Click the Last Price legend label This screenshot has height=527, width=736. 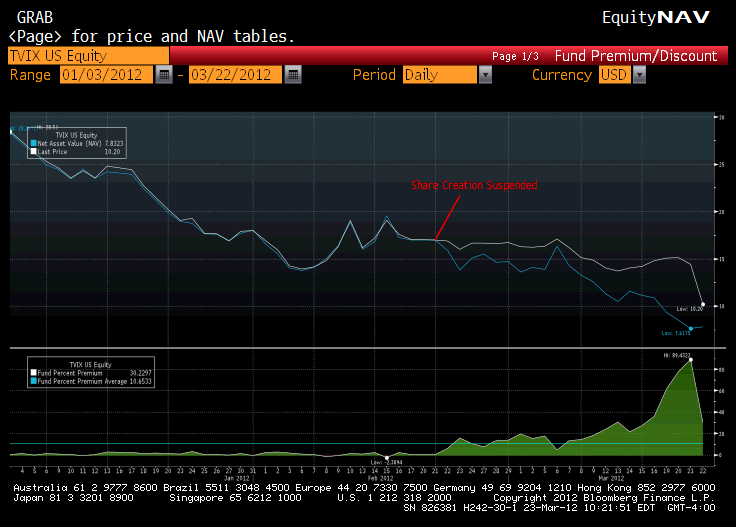pos(53,152)
